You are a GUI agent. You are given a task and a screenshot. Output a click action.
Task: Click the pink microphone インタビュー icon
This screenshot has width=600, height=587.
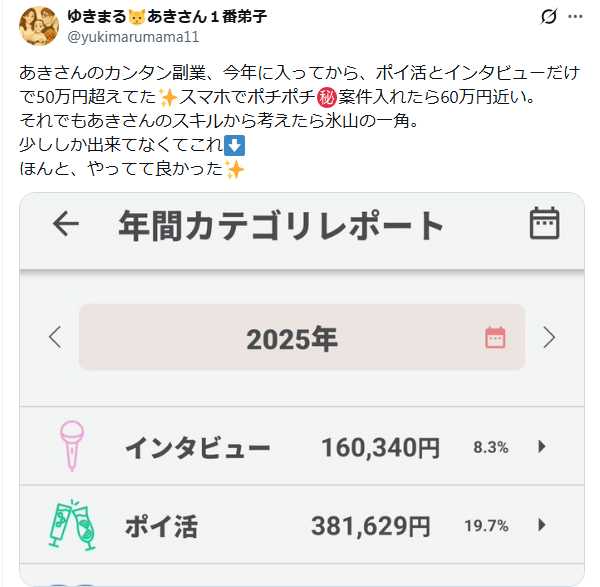click(x=71, y=446)
